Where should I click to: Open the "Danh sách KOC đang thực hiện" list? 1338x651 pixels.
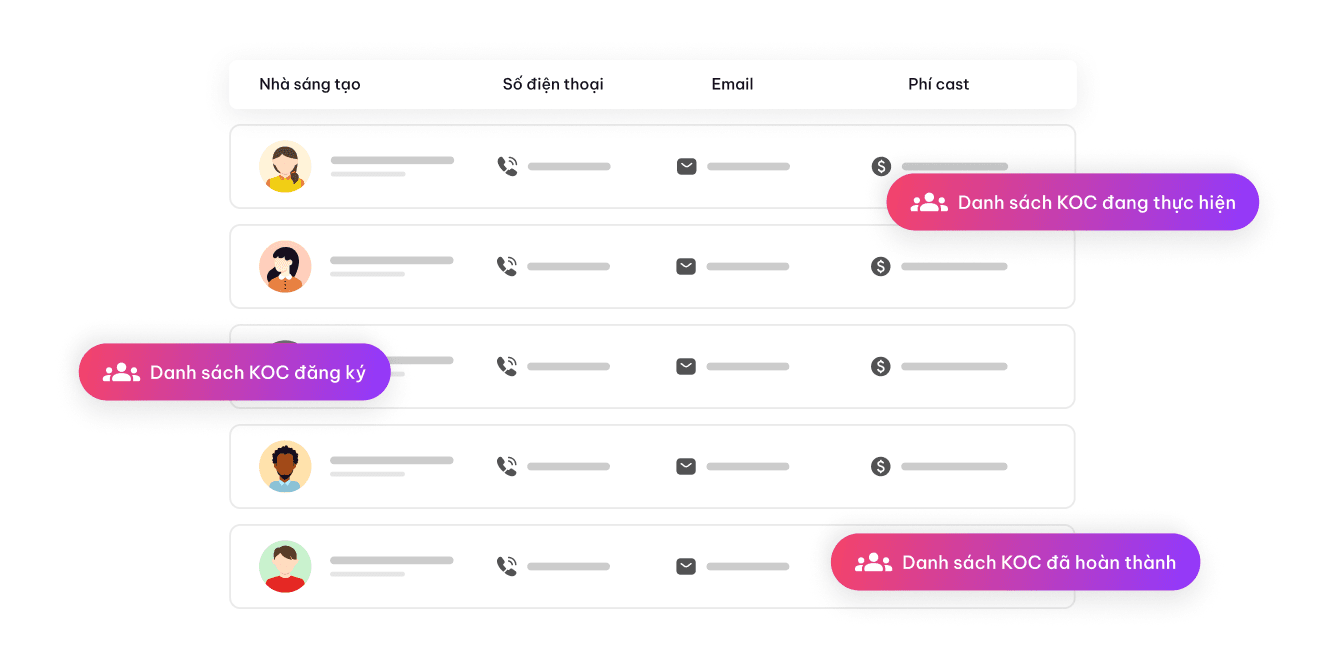(x=1072, y=202)
